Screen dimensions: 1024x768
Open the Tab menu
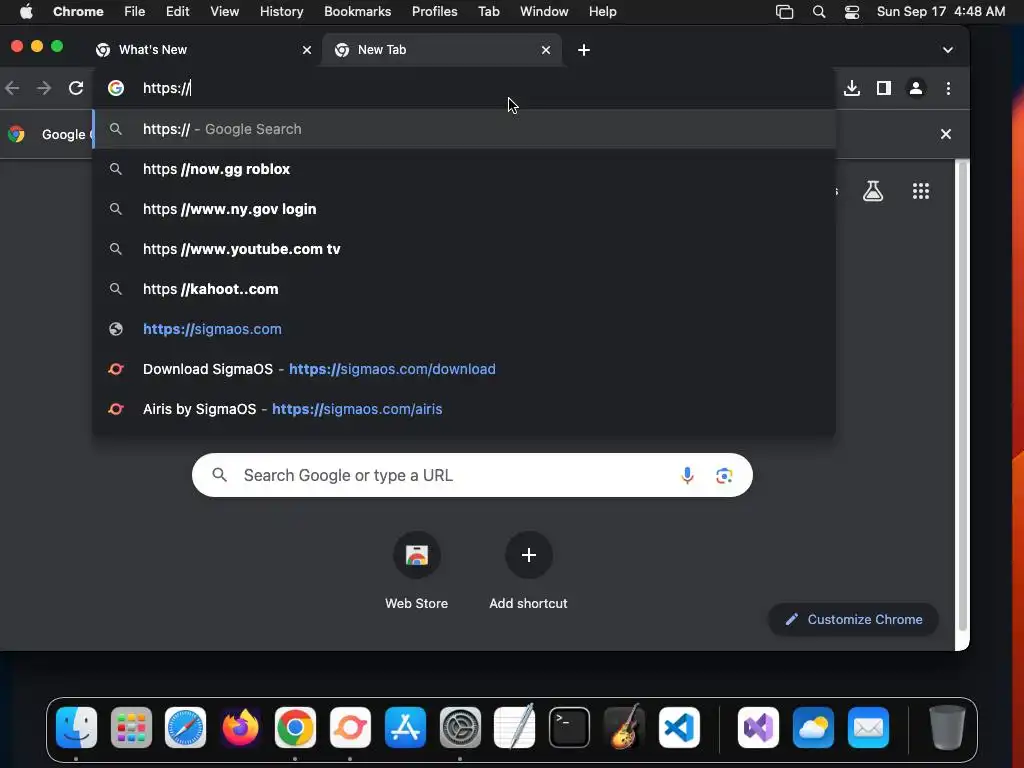coord(488,11)
